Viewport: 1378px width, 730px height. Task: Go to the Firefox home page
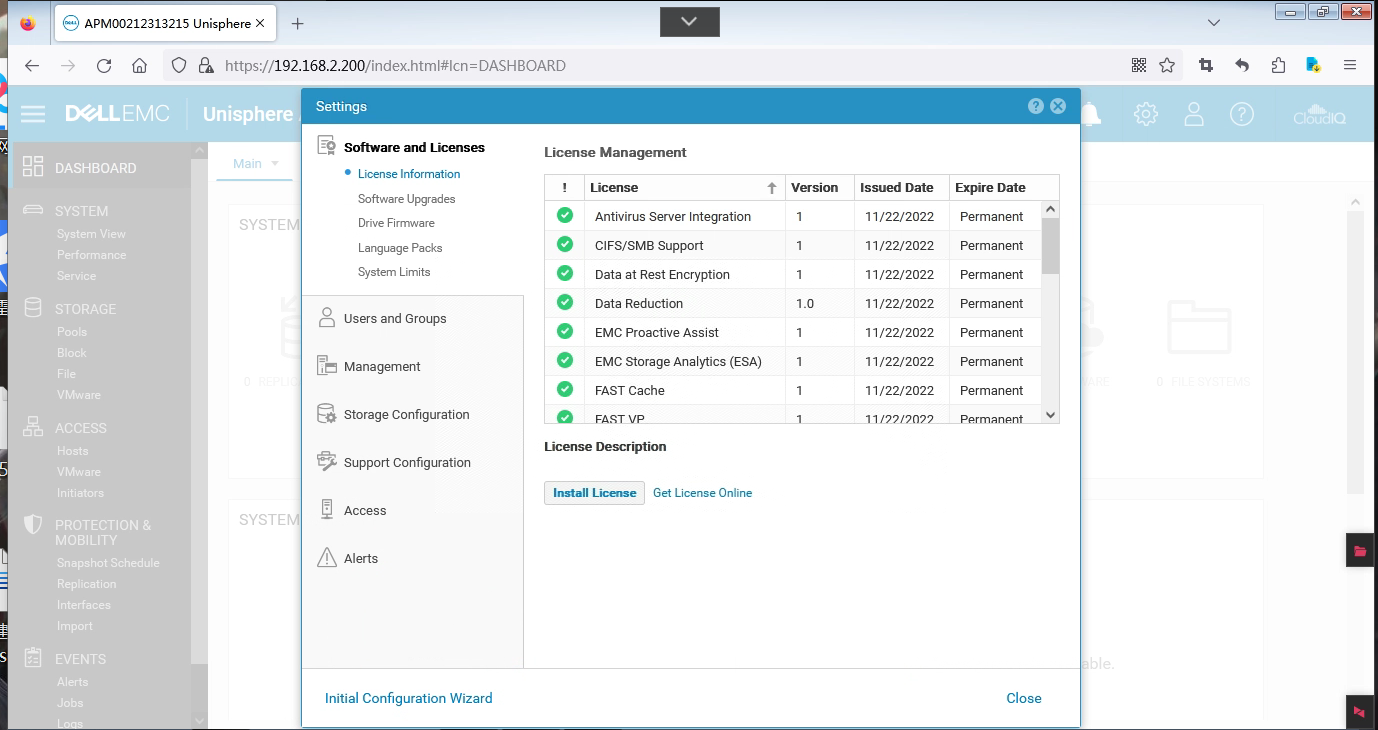(140, 65)
